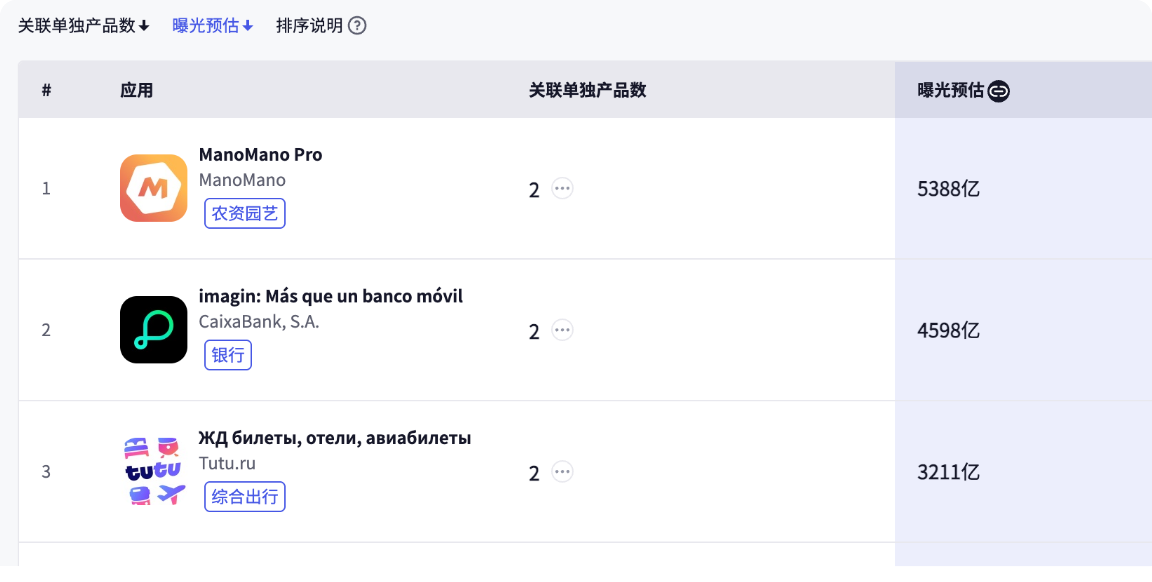The image size is (1152, 582).
Task: Open imagin: Más que un banco móvil title
Action: tap(331, 297)
